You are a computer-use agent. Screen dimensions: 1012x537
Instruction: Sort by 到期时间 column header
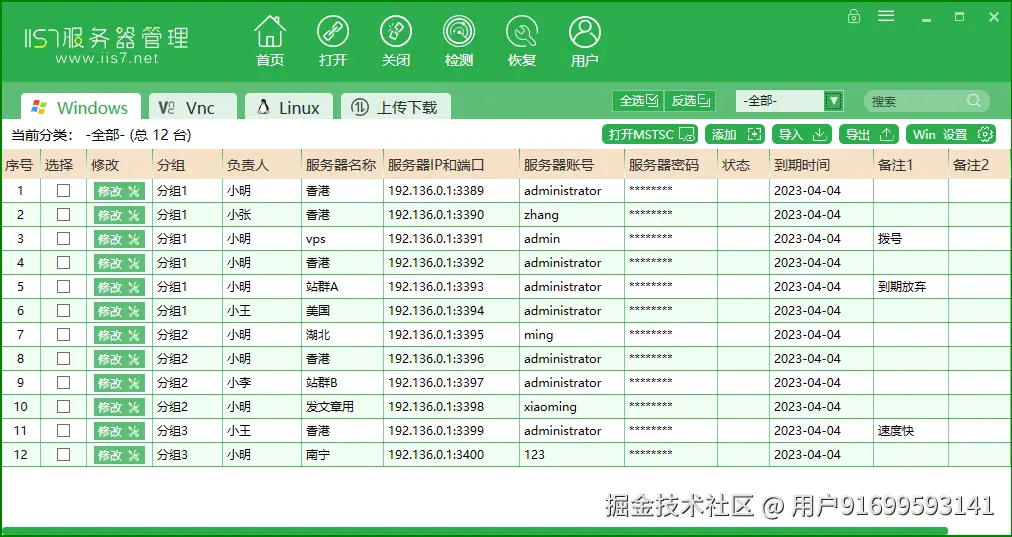point(821,165)
